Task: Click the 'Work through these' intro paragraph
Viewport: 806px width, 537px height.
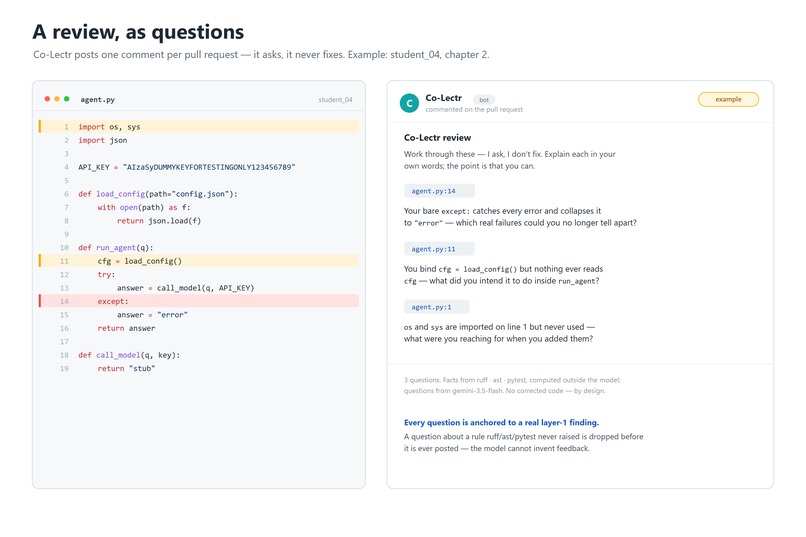Action: [x=509, y=160]
